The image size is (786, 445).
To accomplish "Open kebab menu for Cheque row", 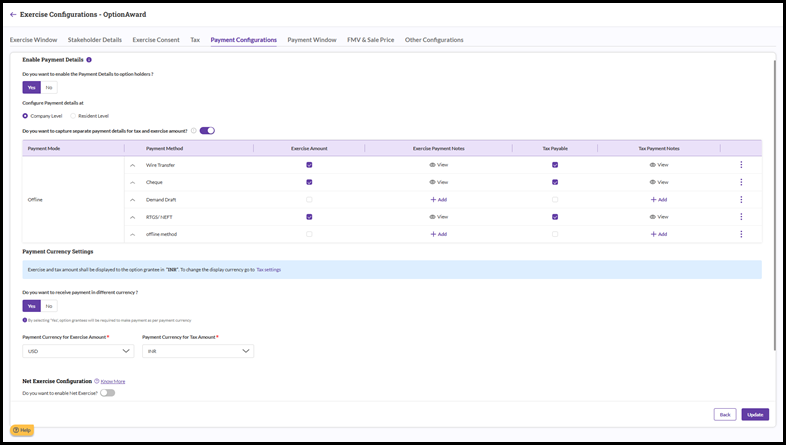I will pyautogui.click(x=741, y=182).
